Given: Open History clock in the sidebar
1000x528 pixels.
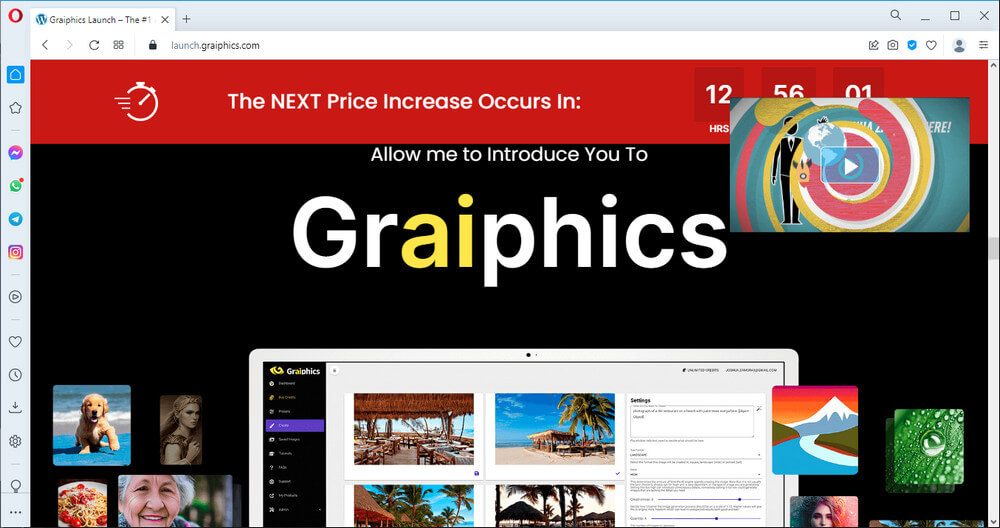Looking at the screenshot, I should (x=15, y=375).
